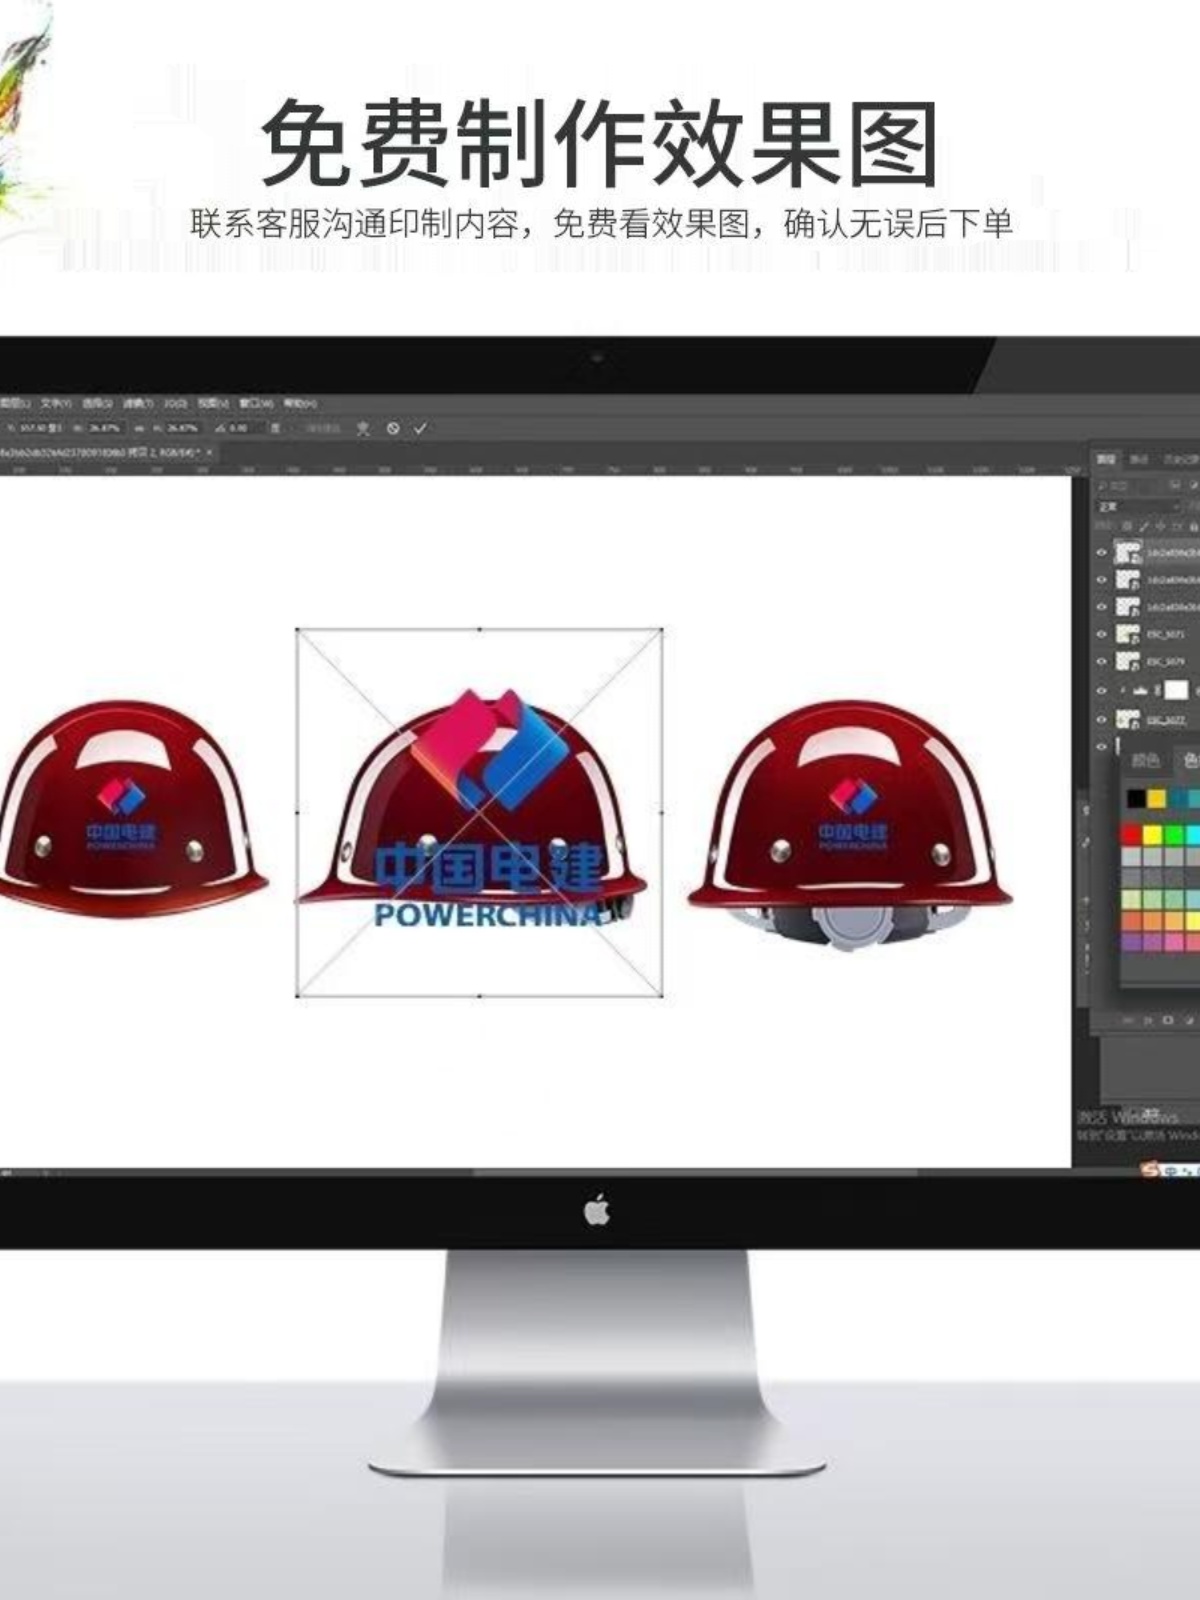Close the open document tab
The height and width of the screenshot is (1600, 1200).
pyautogui.click(x=209, y=453)
